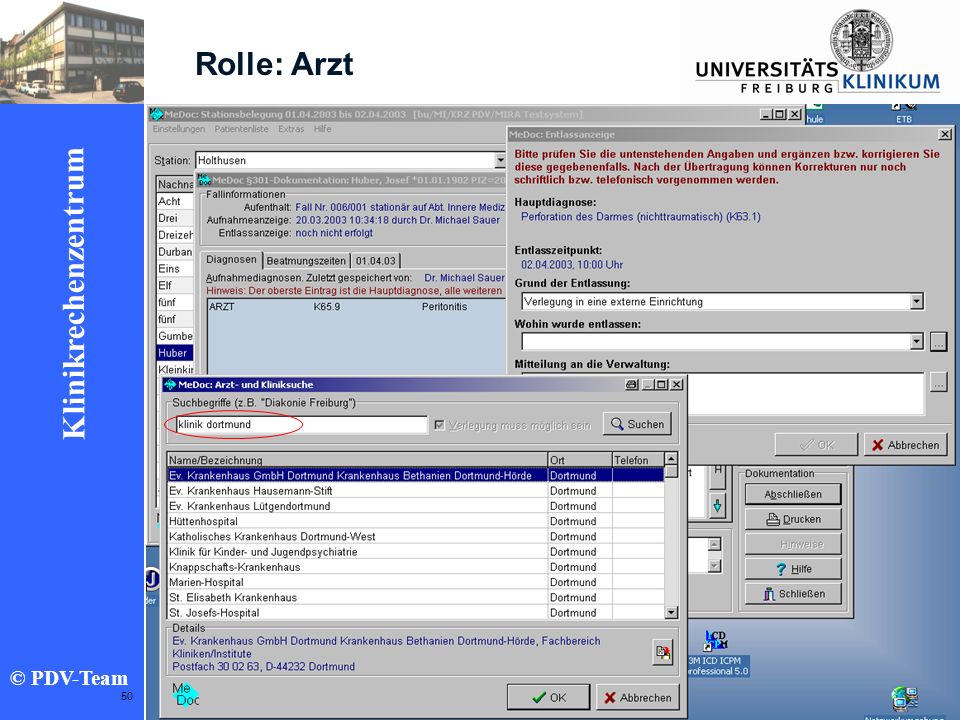Select the Marien-Hospital row
Viewport: 960px width, 720px height.
click(x=416, y=582)
